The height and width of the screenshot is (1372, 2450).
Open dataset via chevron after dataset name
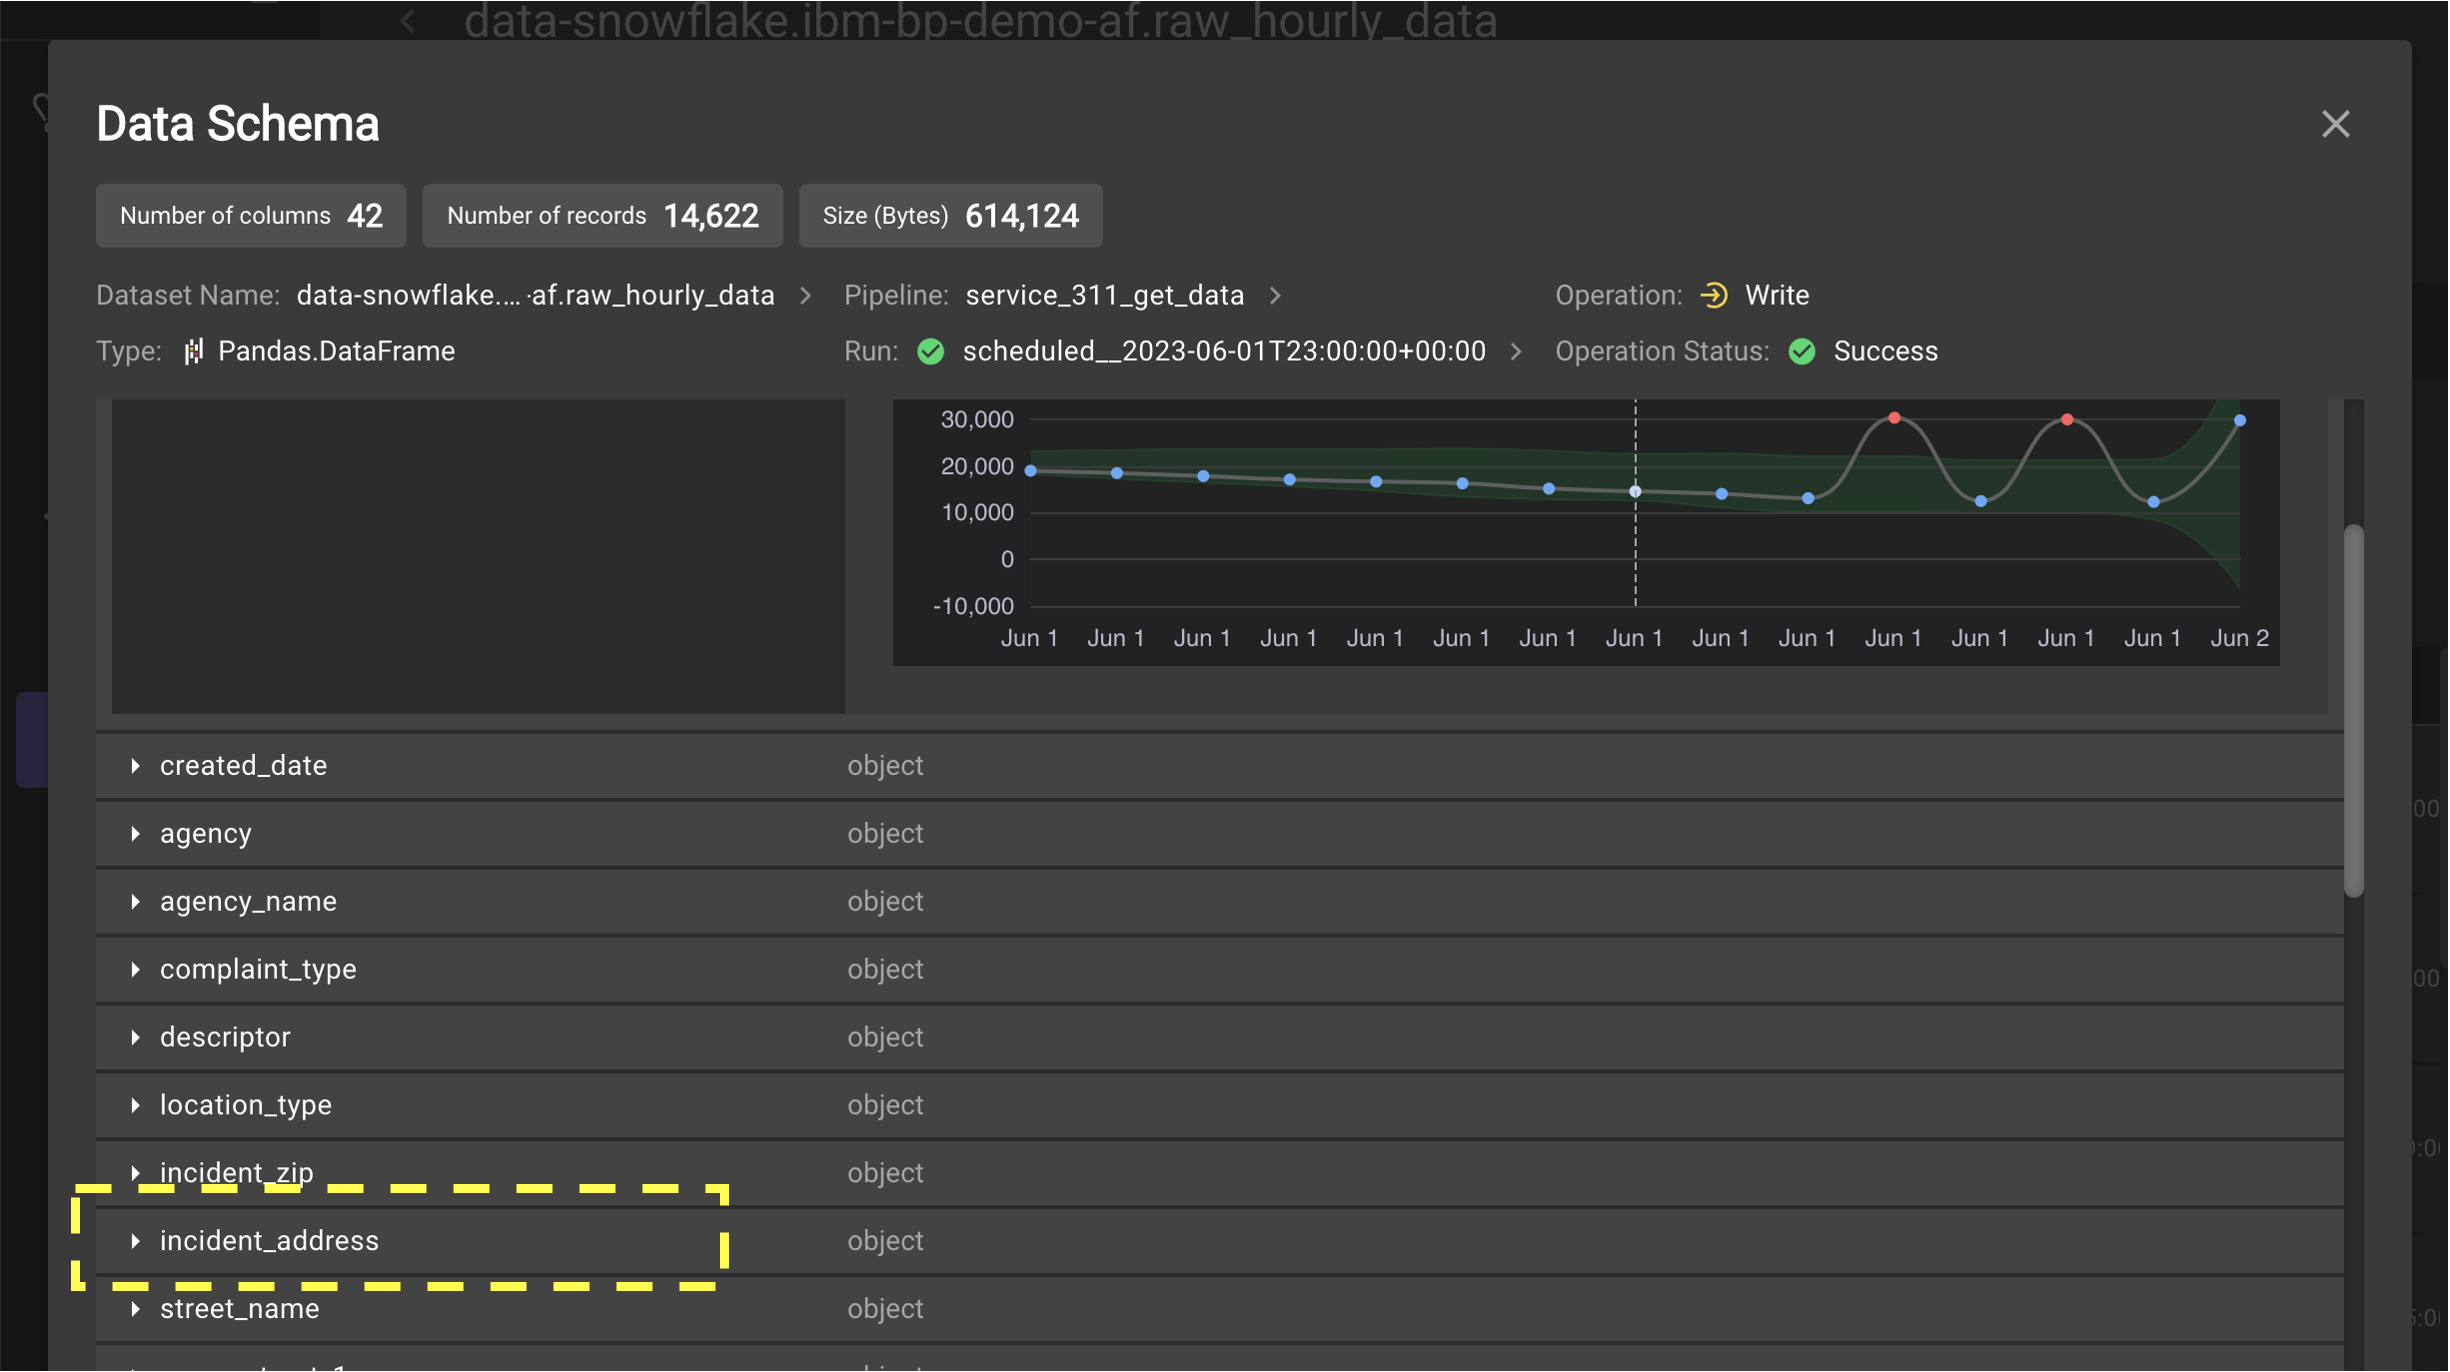click(x=806, y=296)
